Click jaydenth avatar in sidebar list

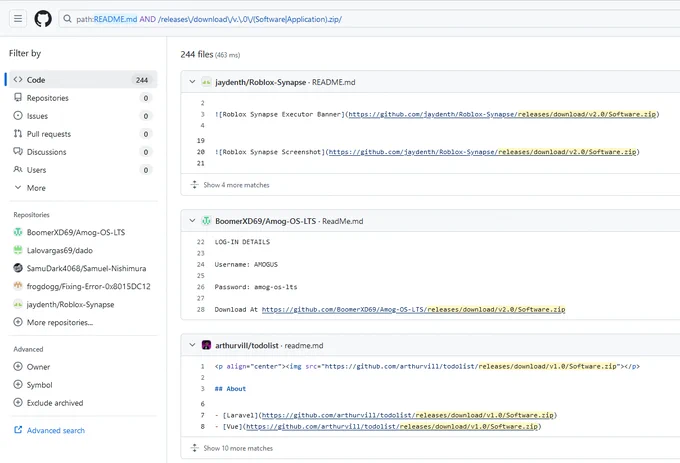(18, 304)
